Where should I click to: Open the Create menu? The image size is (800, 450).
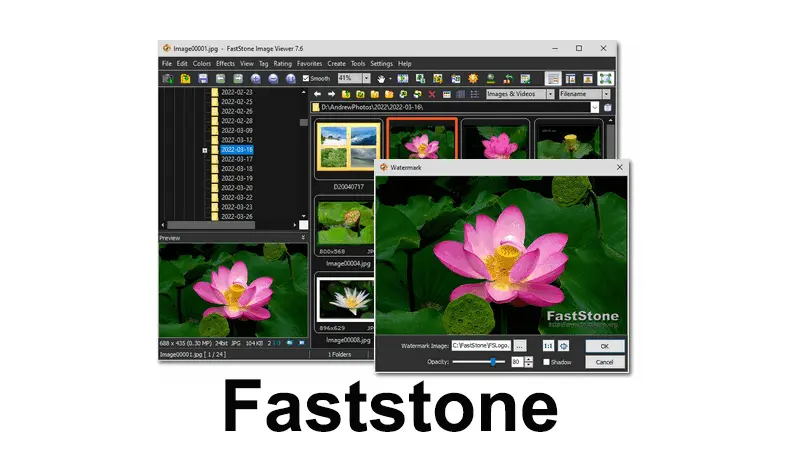[336, 64]
